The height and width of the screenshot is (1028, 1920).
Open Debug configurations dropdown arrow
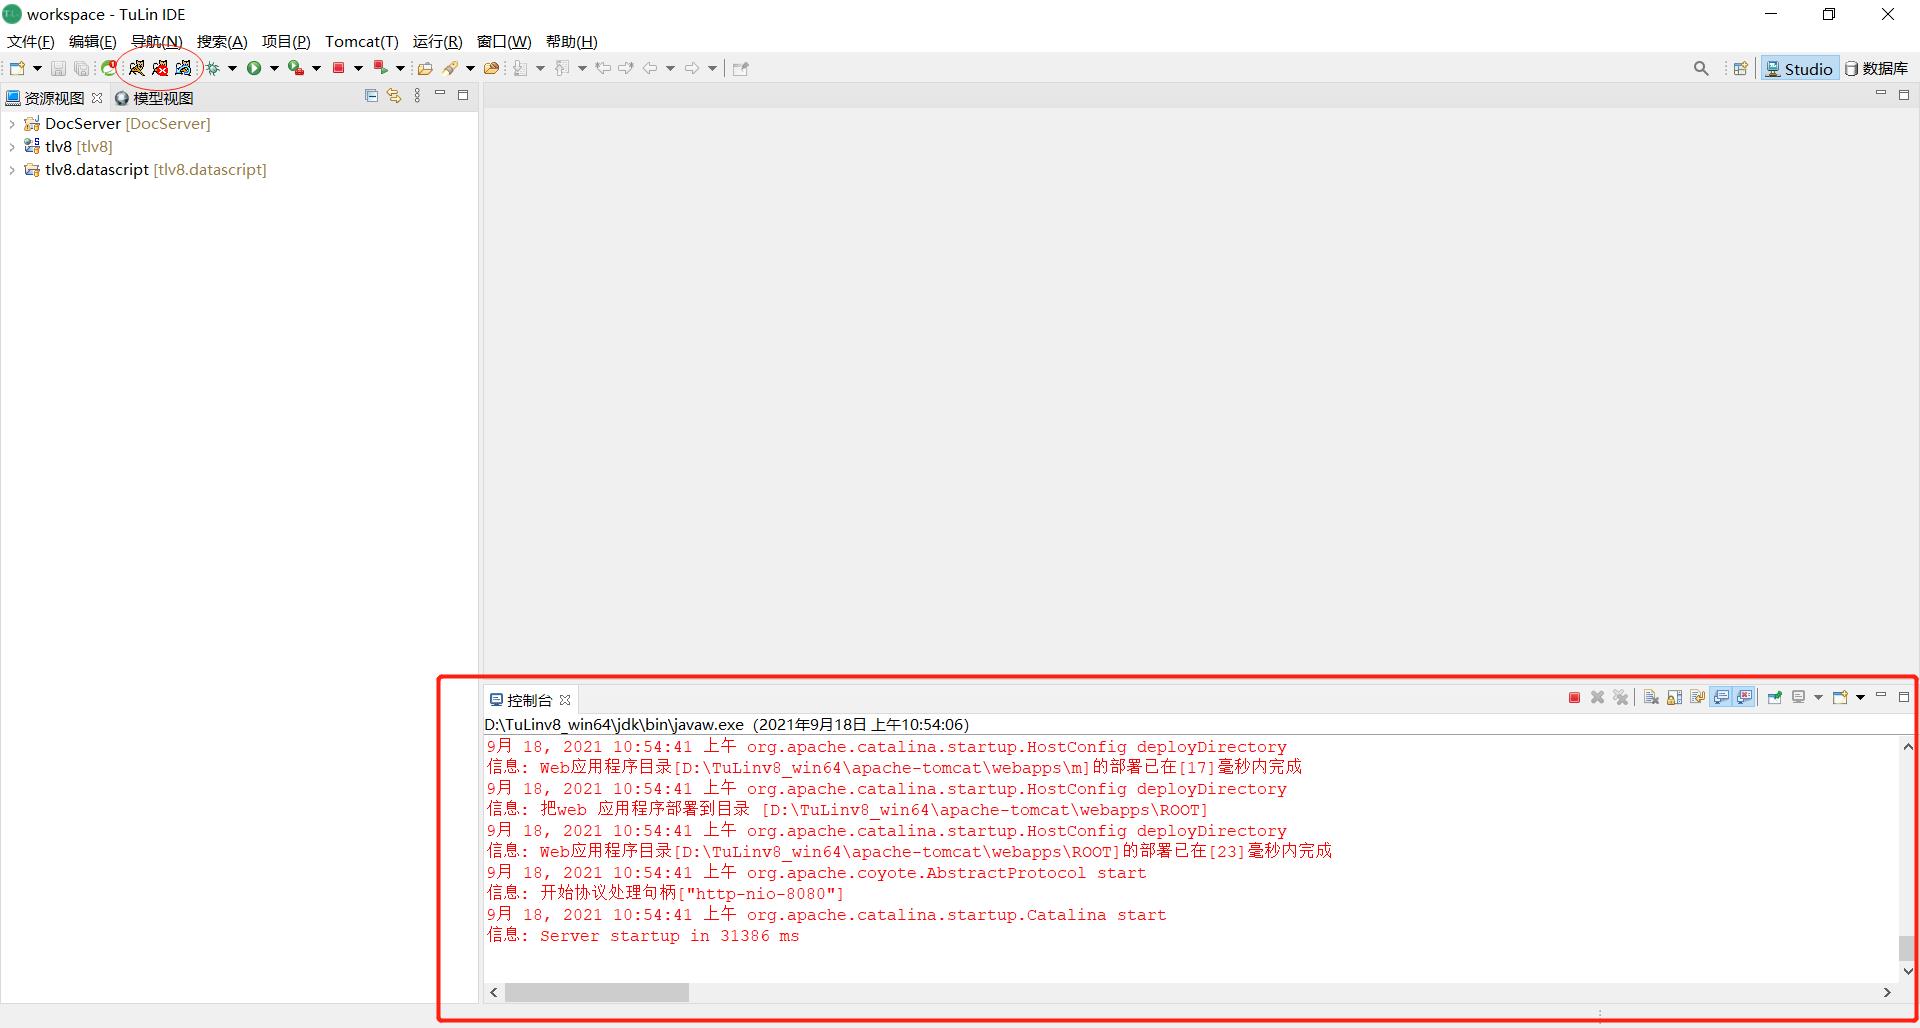click(232, 68)
